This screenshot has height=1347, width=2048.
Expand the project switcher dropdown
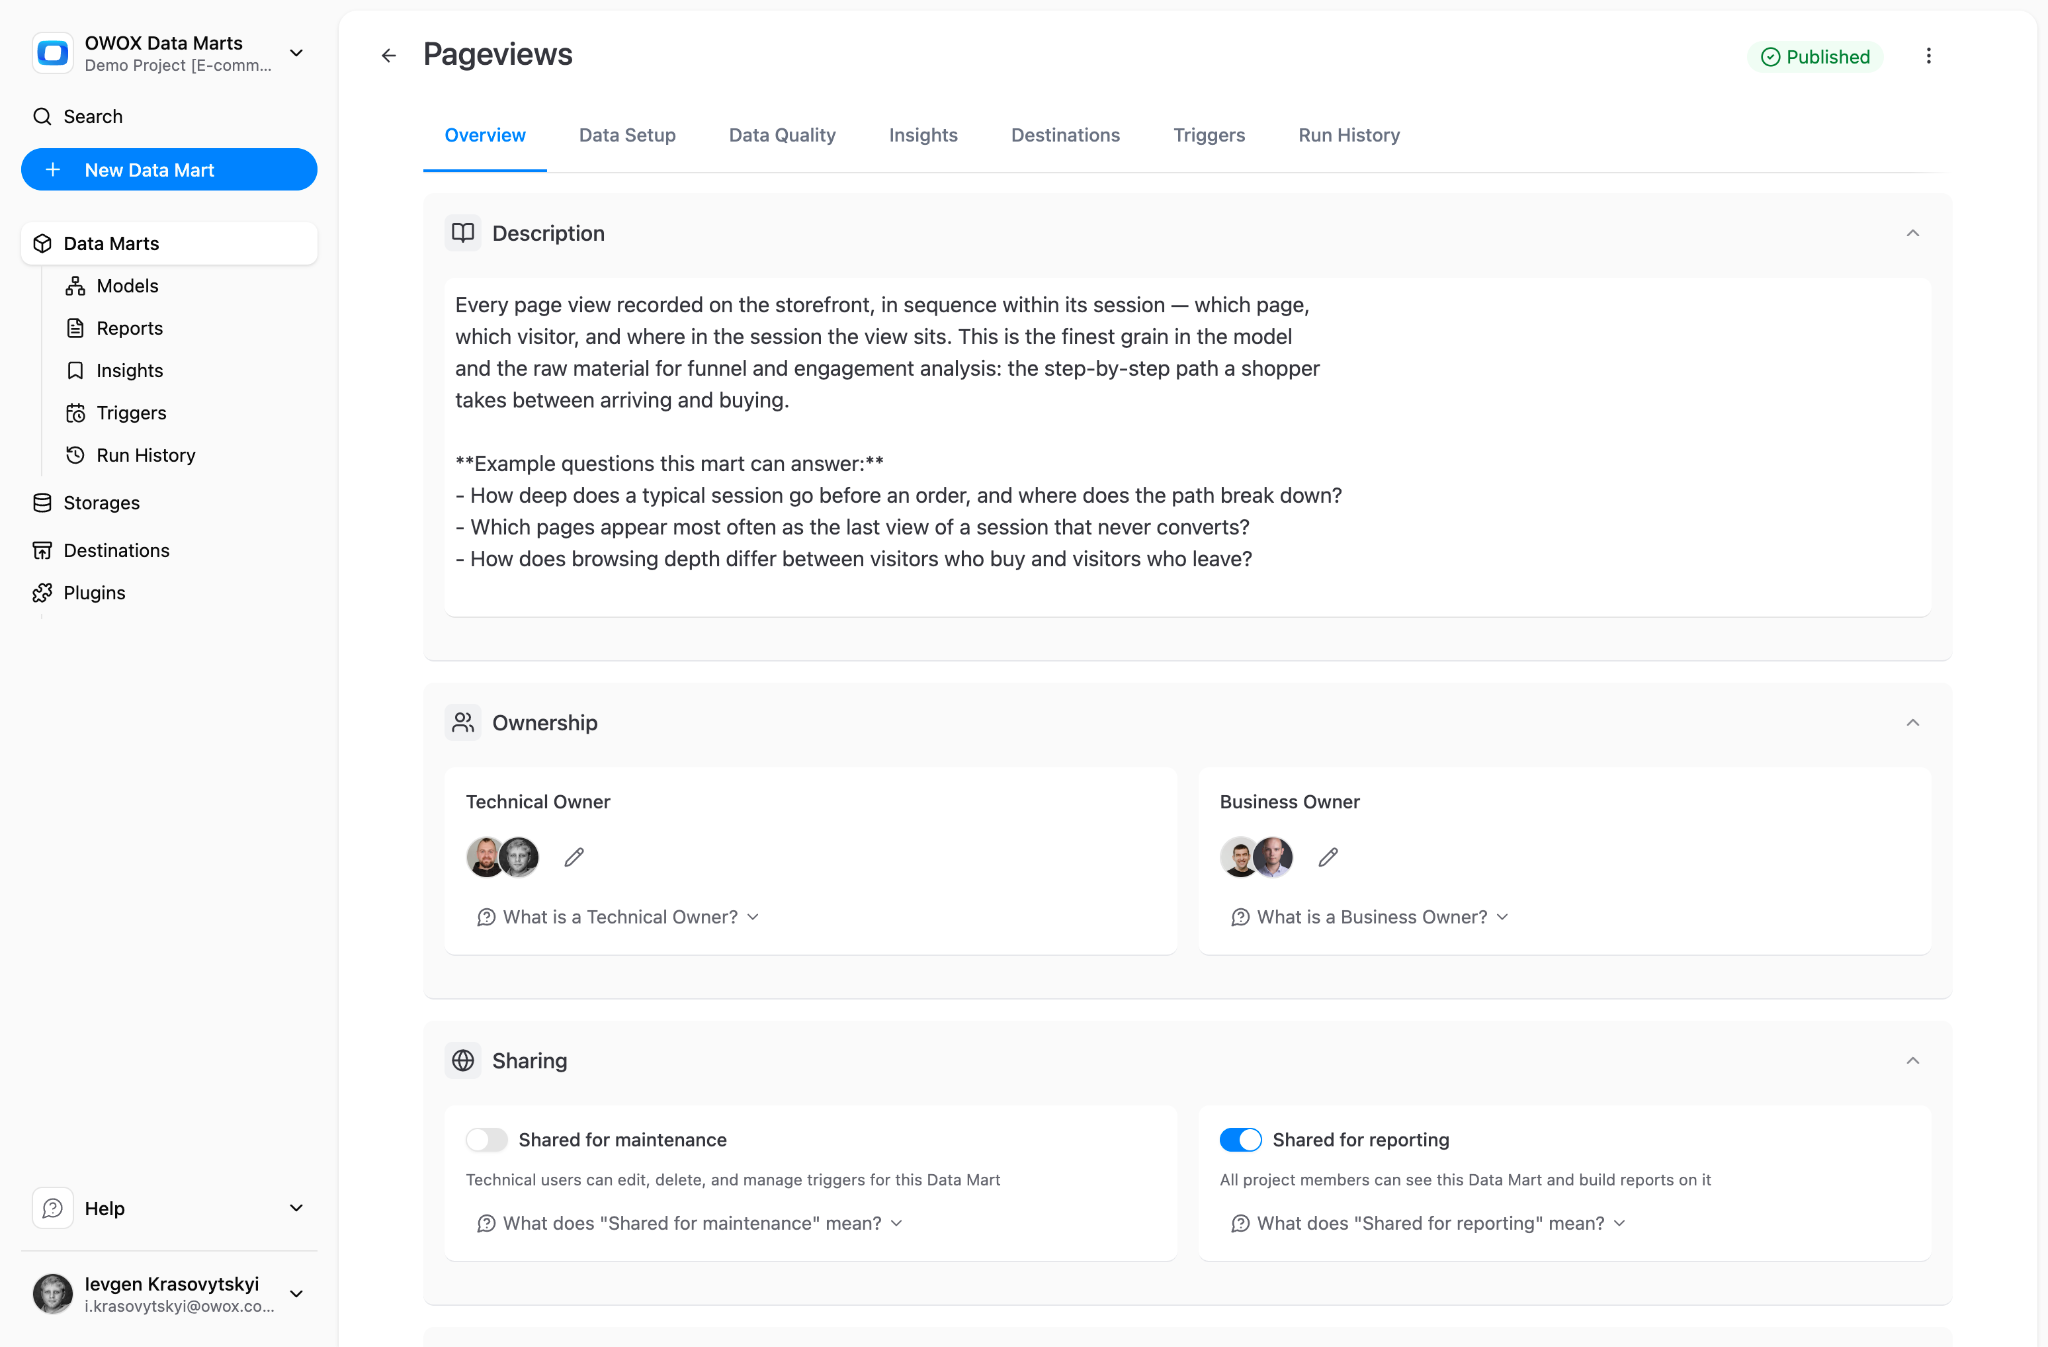pos(296,53)
